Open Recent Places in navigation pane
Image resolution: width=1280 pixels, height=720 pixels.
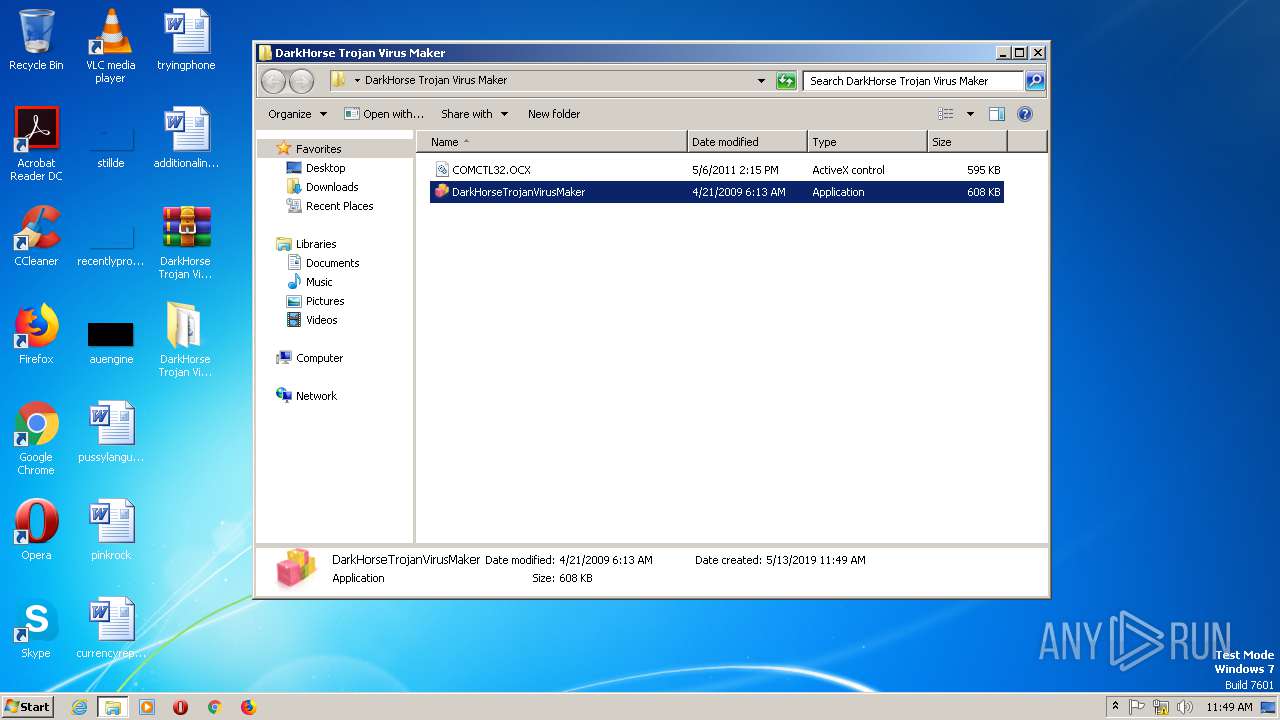point(330,206)
